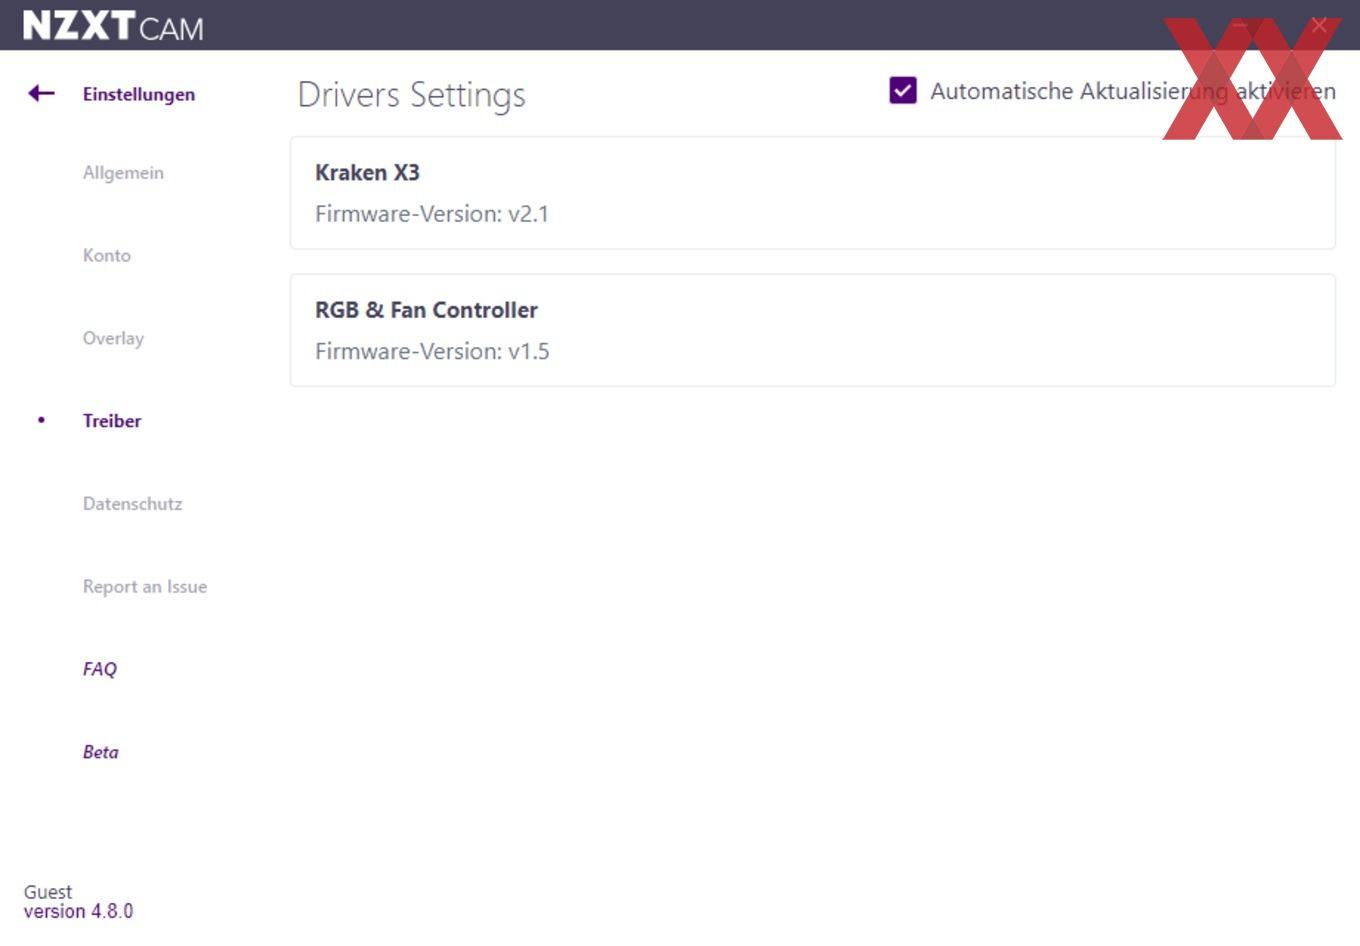Click the Guest account label
The height and width of the screenshot is (946, 1360).
pyautogui.click(x=48, y=892)
